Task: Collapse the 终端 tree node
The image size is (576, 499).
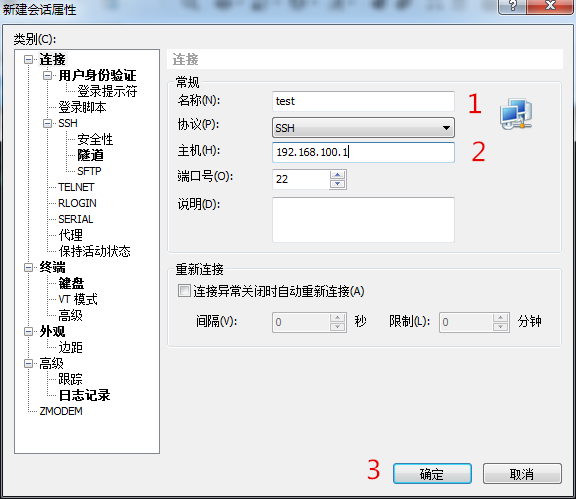Action: click(28, 267)
